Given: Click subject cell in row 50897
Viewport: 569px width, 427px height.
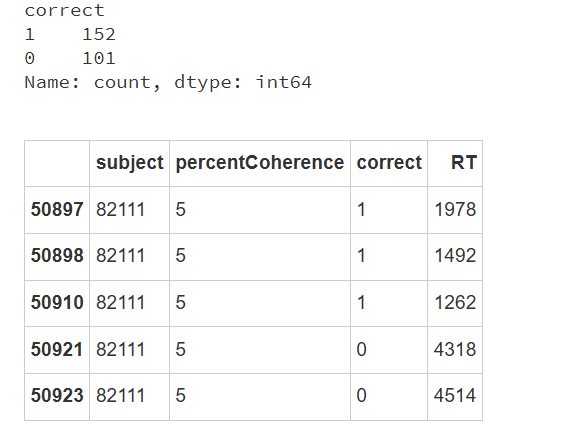Looking at the screenshot, I should coord(120,209).
